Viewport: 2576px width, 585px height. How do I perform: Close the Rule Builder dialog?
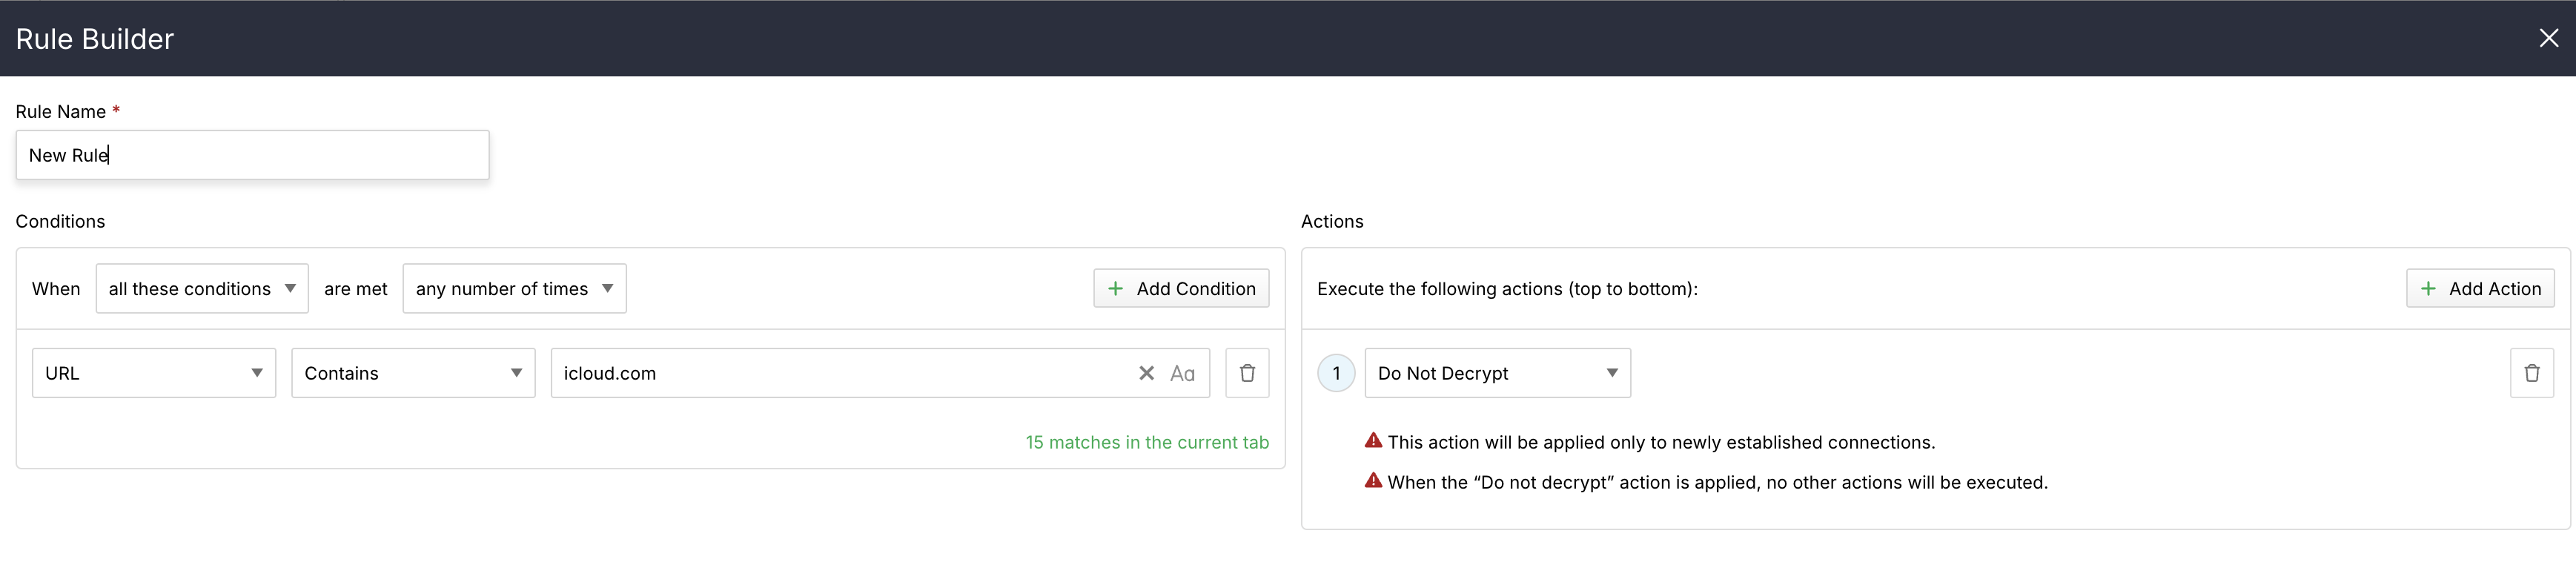coord(2548,38)
